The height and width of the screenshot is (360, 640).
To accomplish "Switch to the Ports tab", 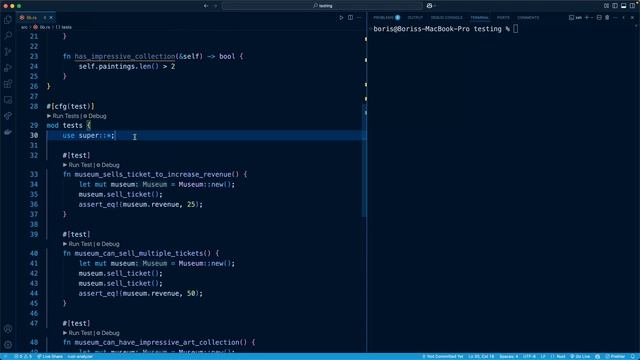I will tap(503, 18).
